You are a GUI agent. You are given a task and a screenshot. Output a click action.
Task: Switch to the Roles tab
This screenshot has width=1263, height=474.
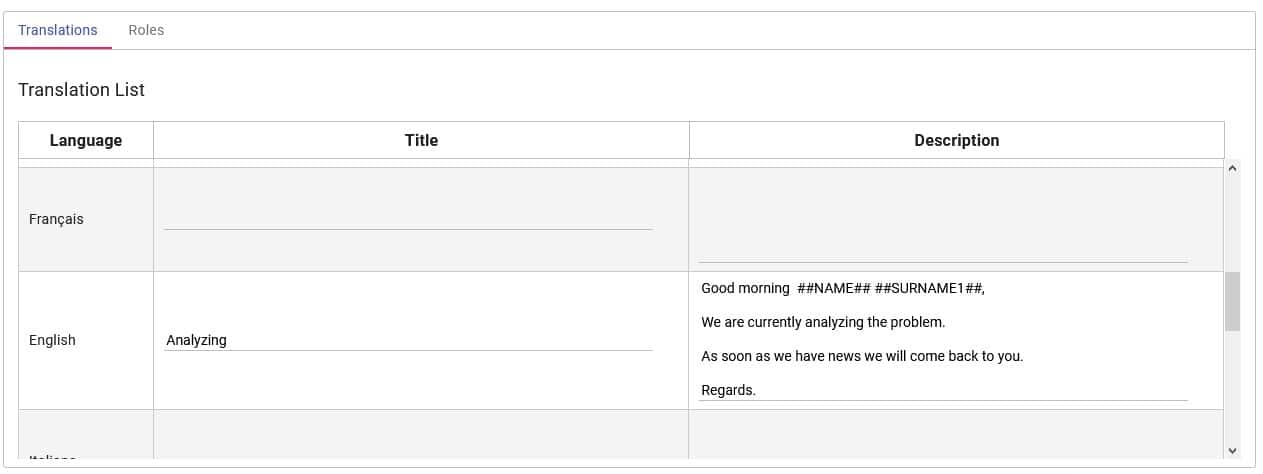click(146, 30)
